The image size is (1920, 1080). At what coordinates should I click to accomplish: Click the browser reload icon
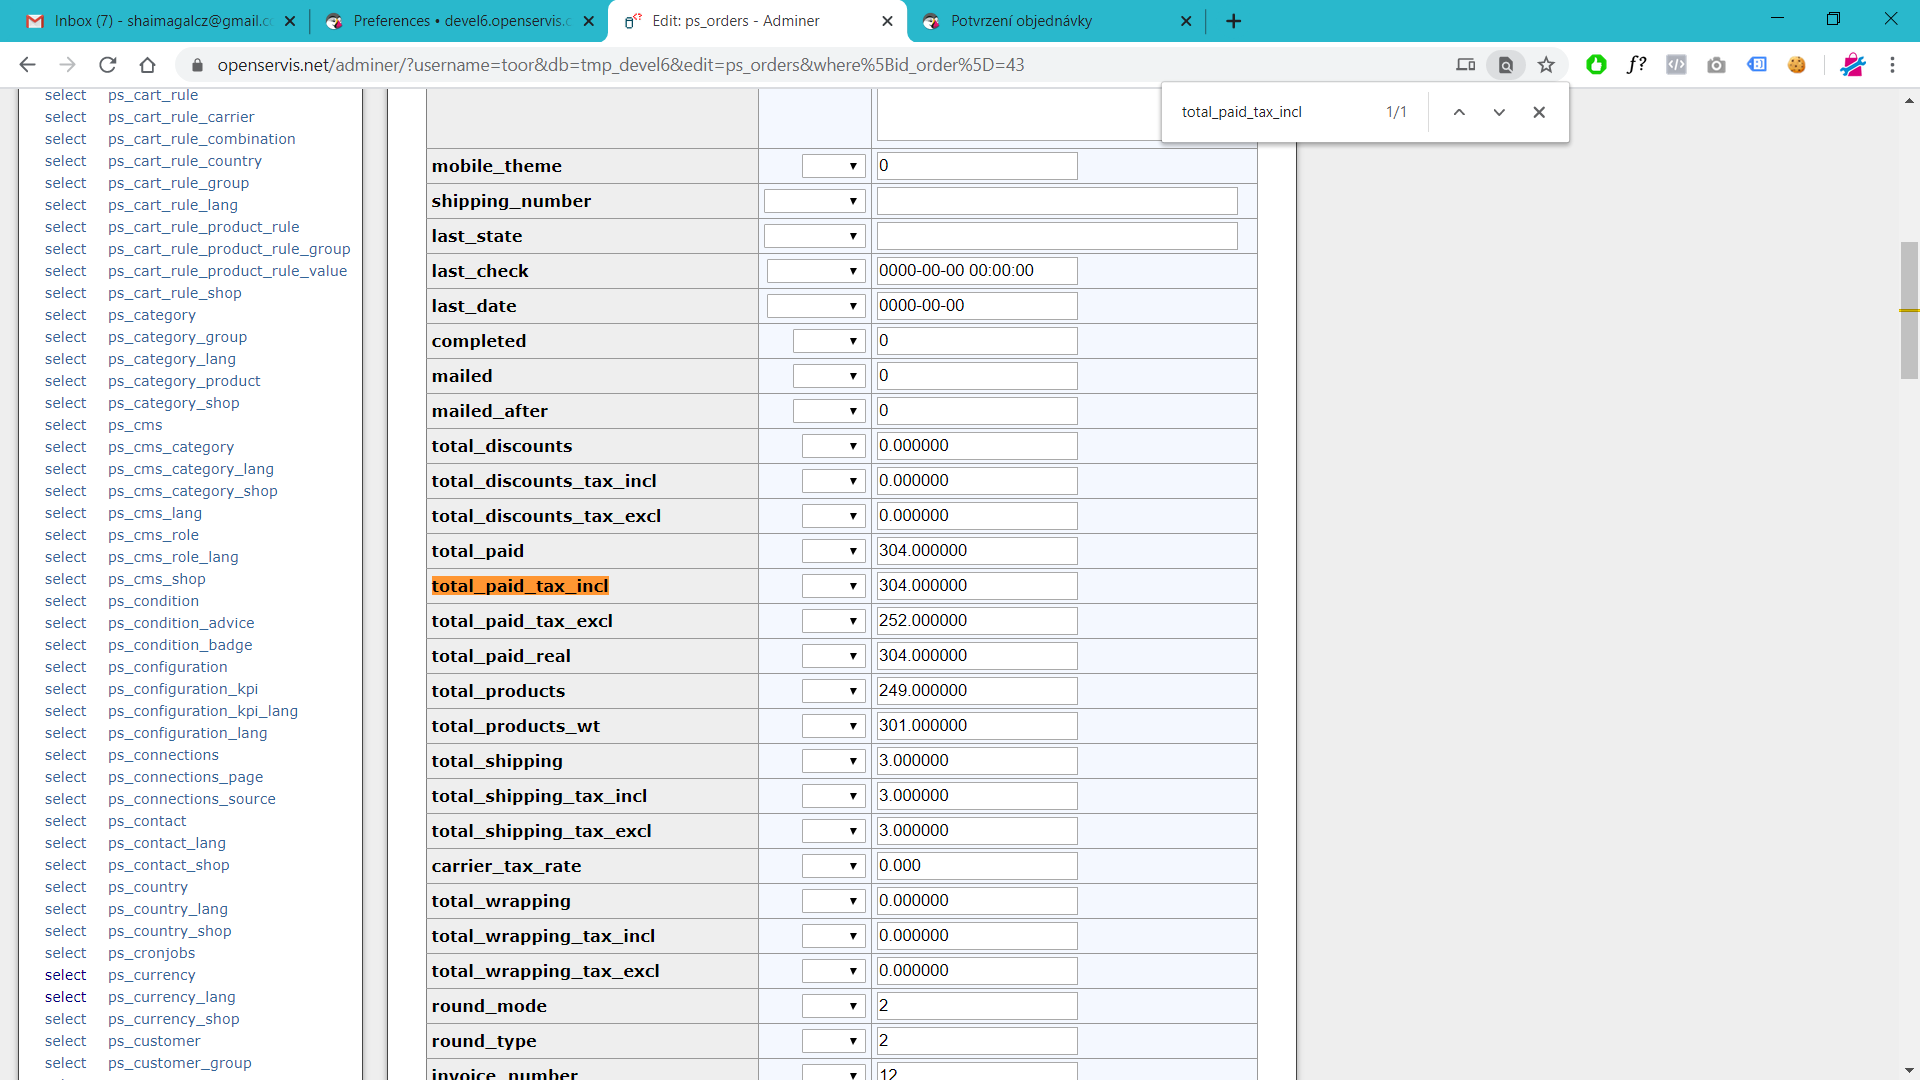tap(108, 65)
